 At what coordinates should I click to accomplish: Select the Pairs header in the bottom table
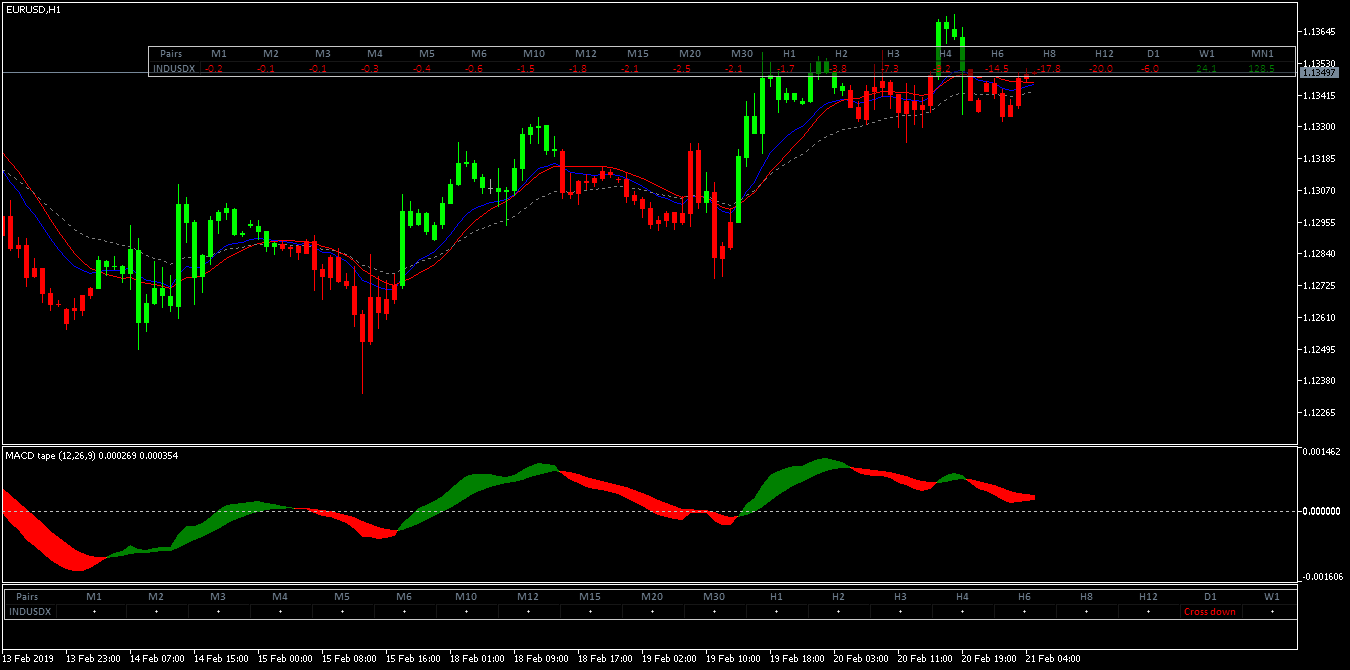[x=27, y=596]
